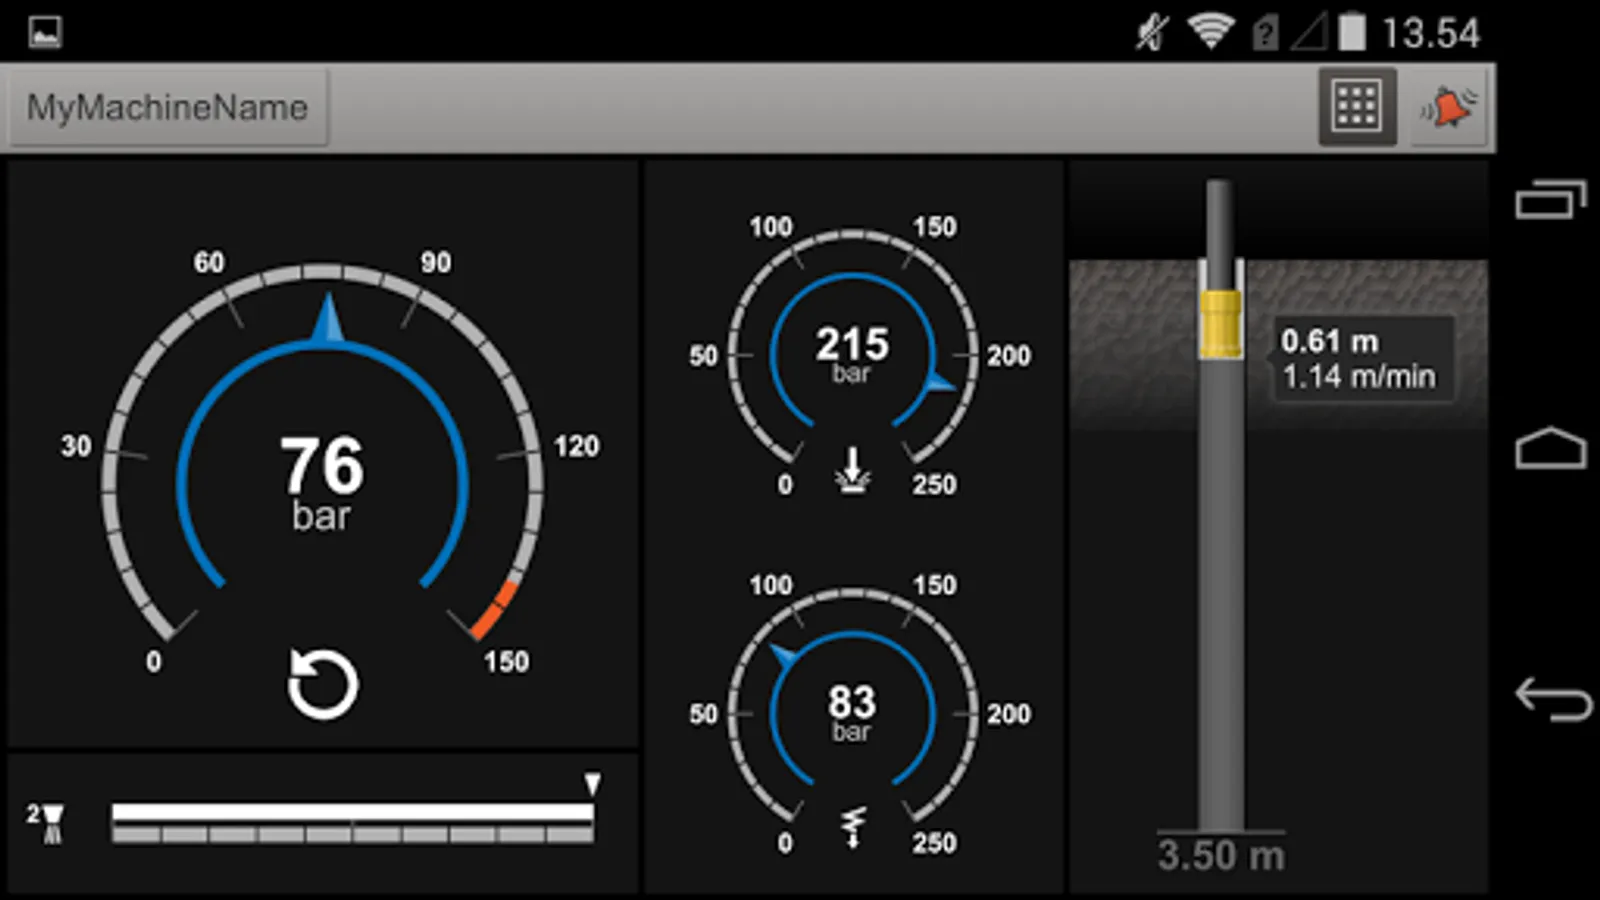This screenshot has width=1600, height=900.
Task: Open the alarm bell notifications
Action: click(1449, 107)
